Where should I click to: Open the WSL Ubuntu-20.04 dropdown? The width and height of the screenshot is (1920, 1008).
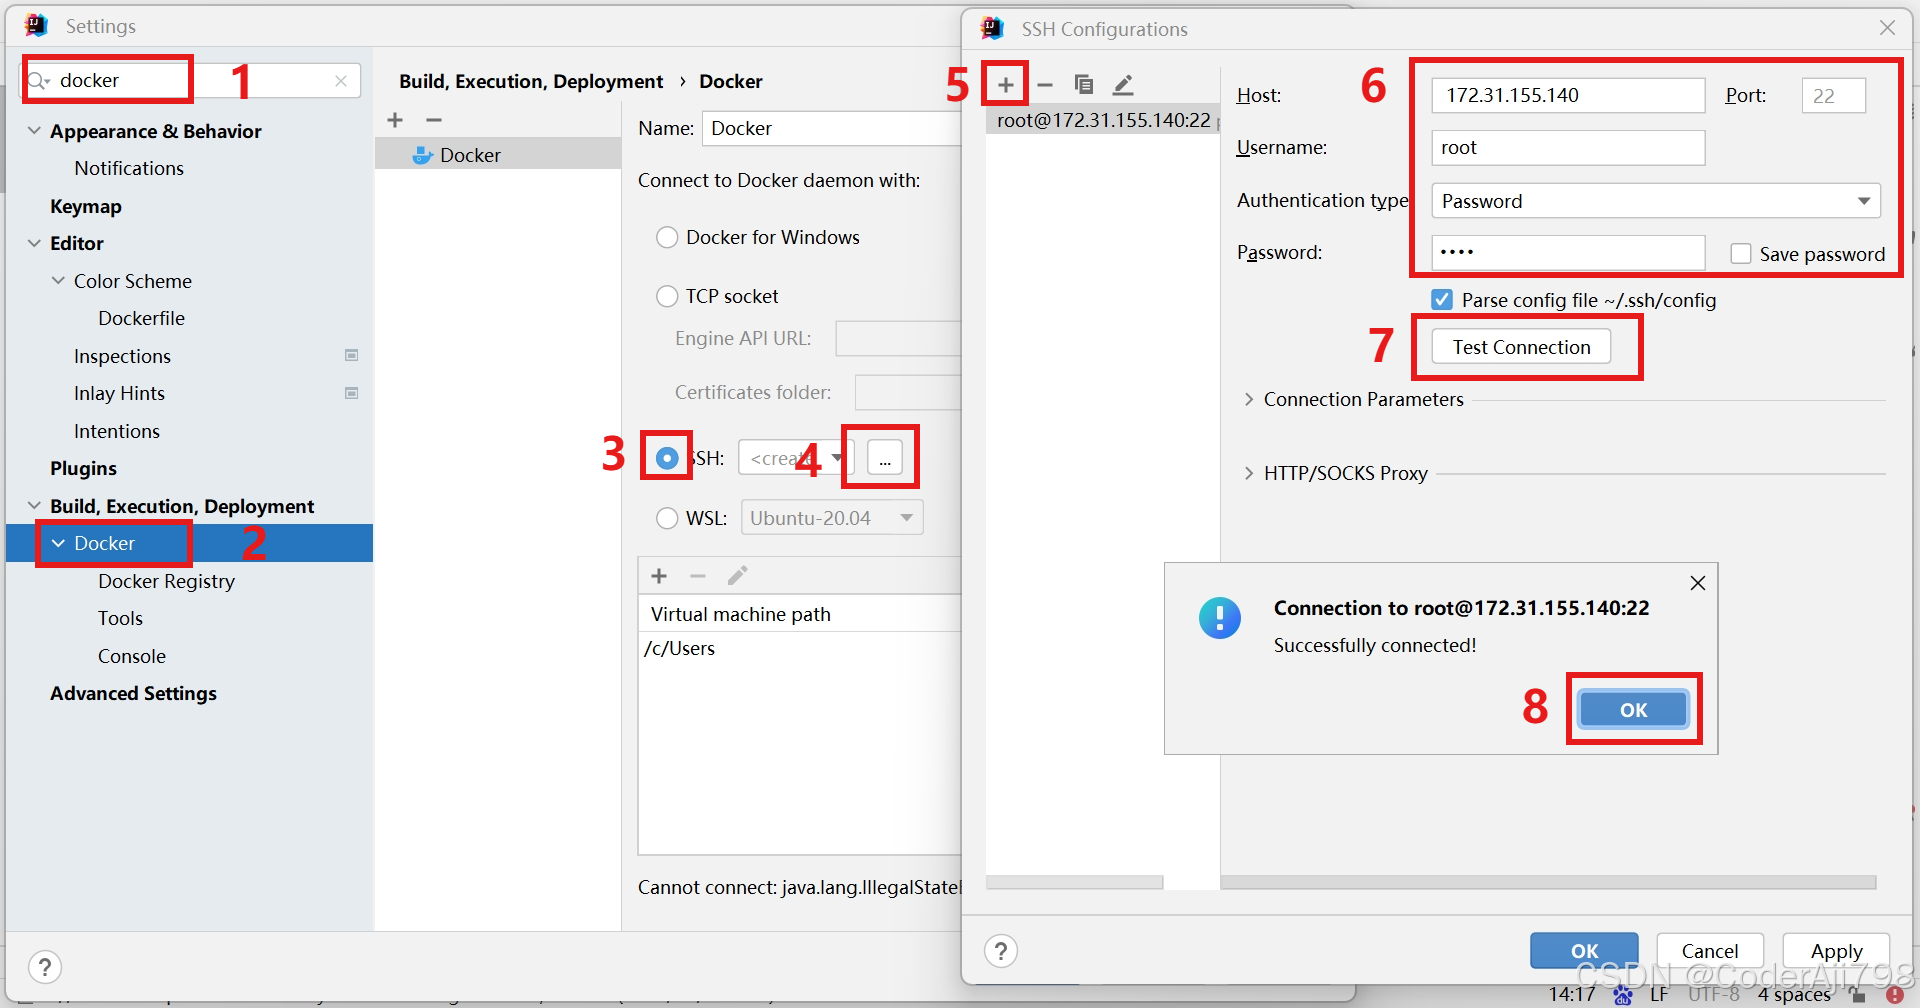pyautogui.click(x=832, y=518)
